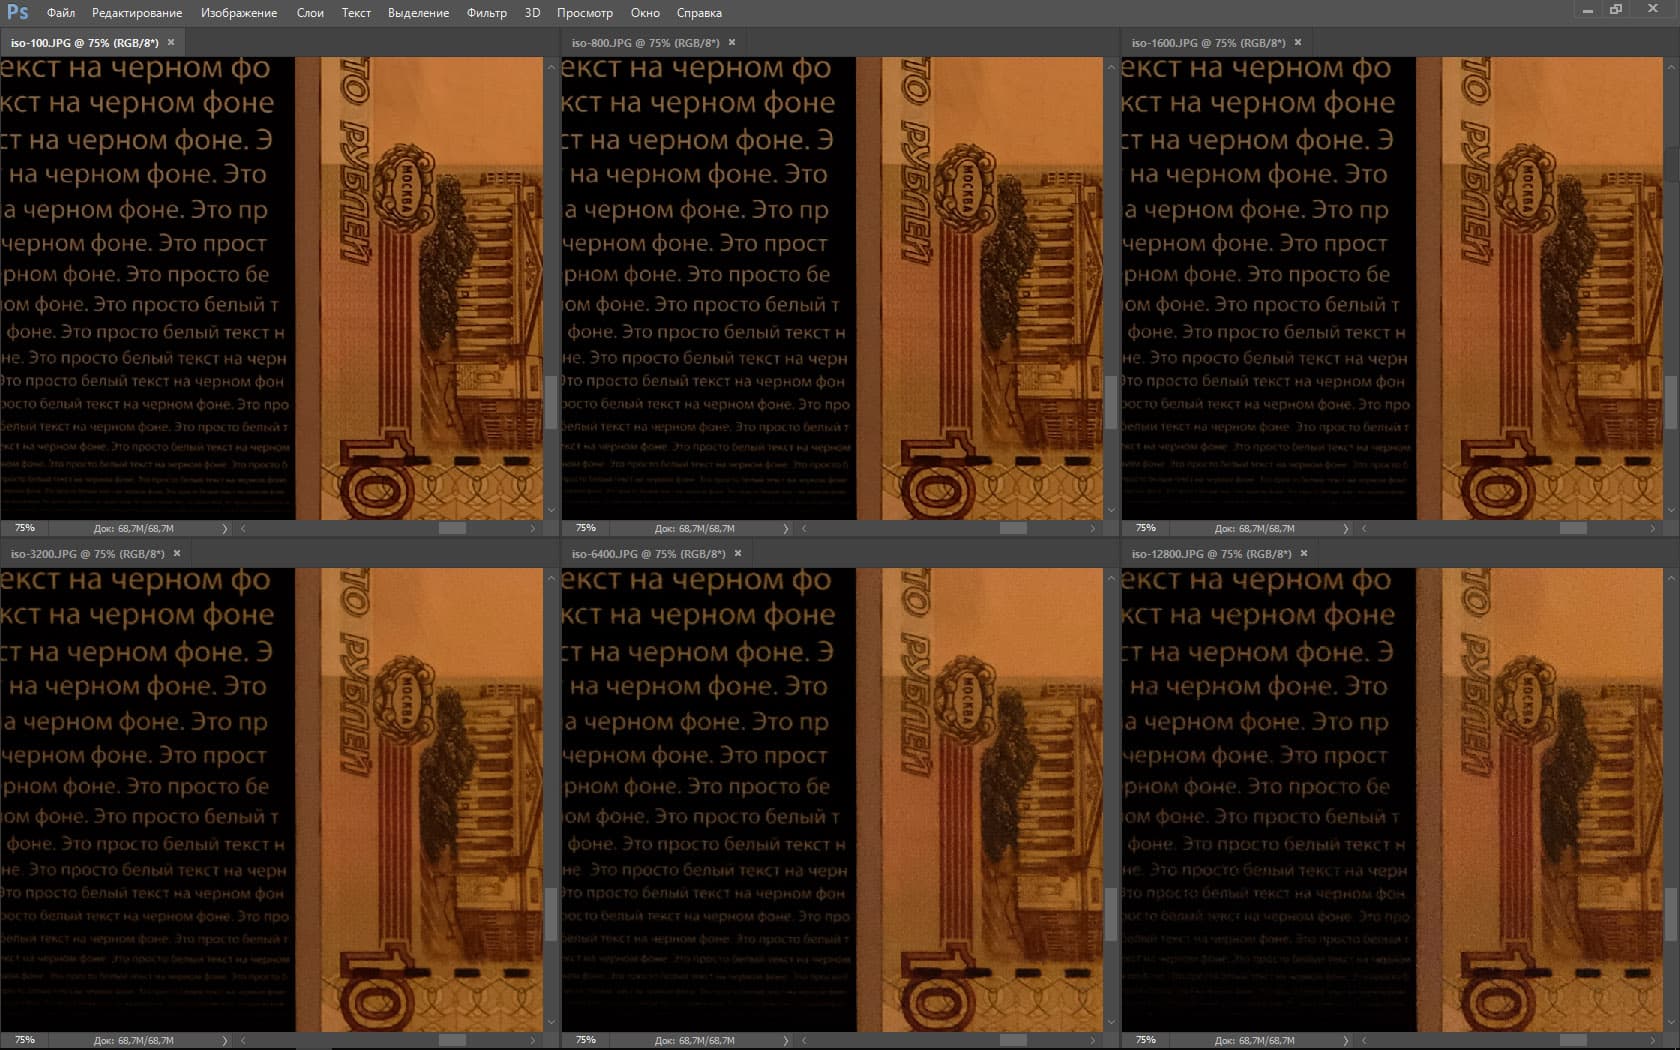1680x1050 pixels.
Task: Click the zoom field of iso-100.JPG
Action: (x=25, y=528)
